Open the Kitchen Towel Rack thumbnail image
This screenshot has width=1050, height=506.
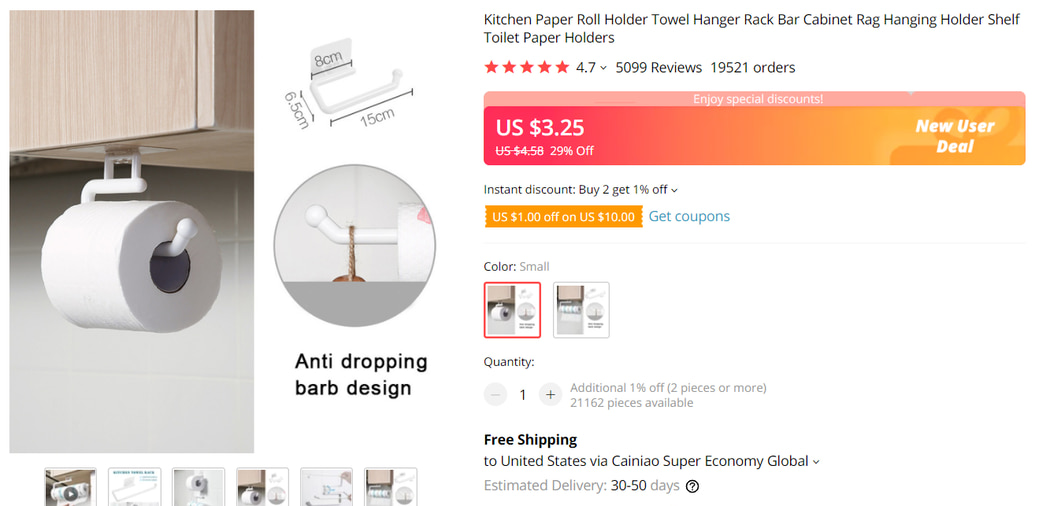click(x=134, y=488)
